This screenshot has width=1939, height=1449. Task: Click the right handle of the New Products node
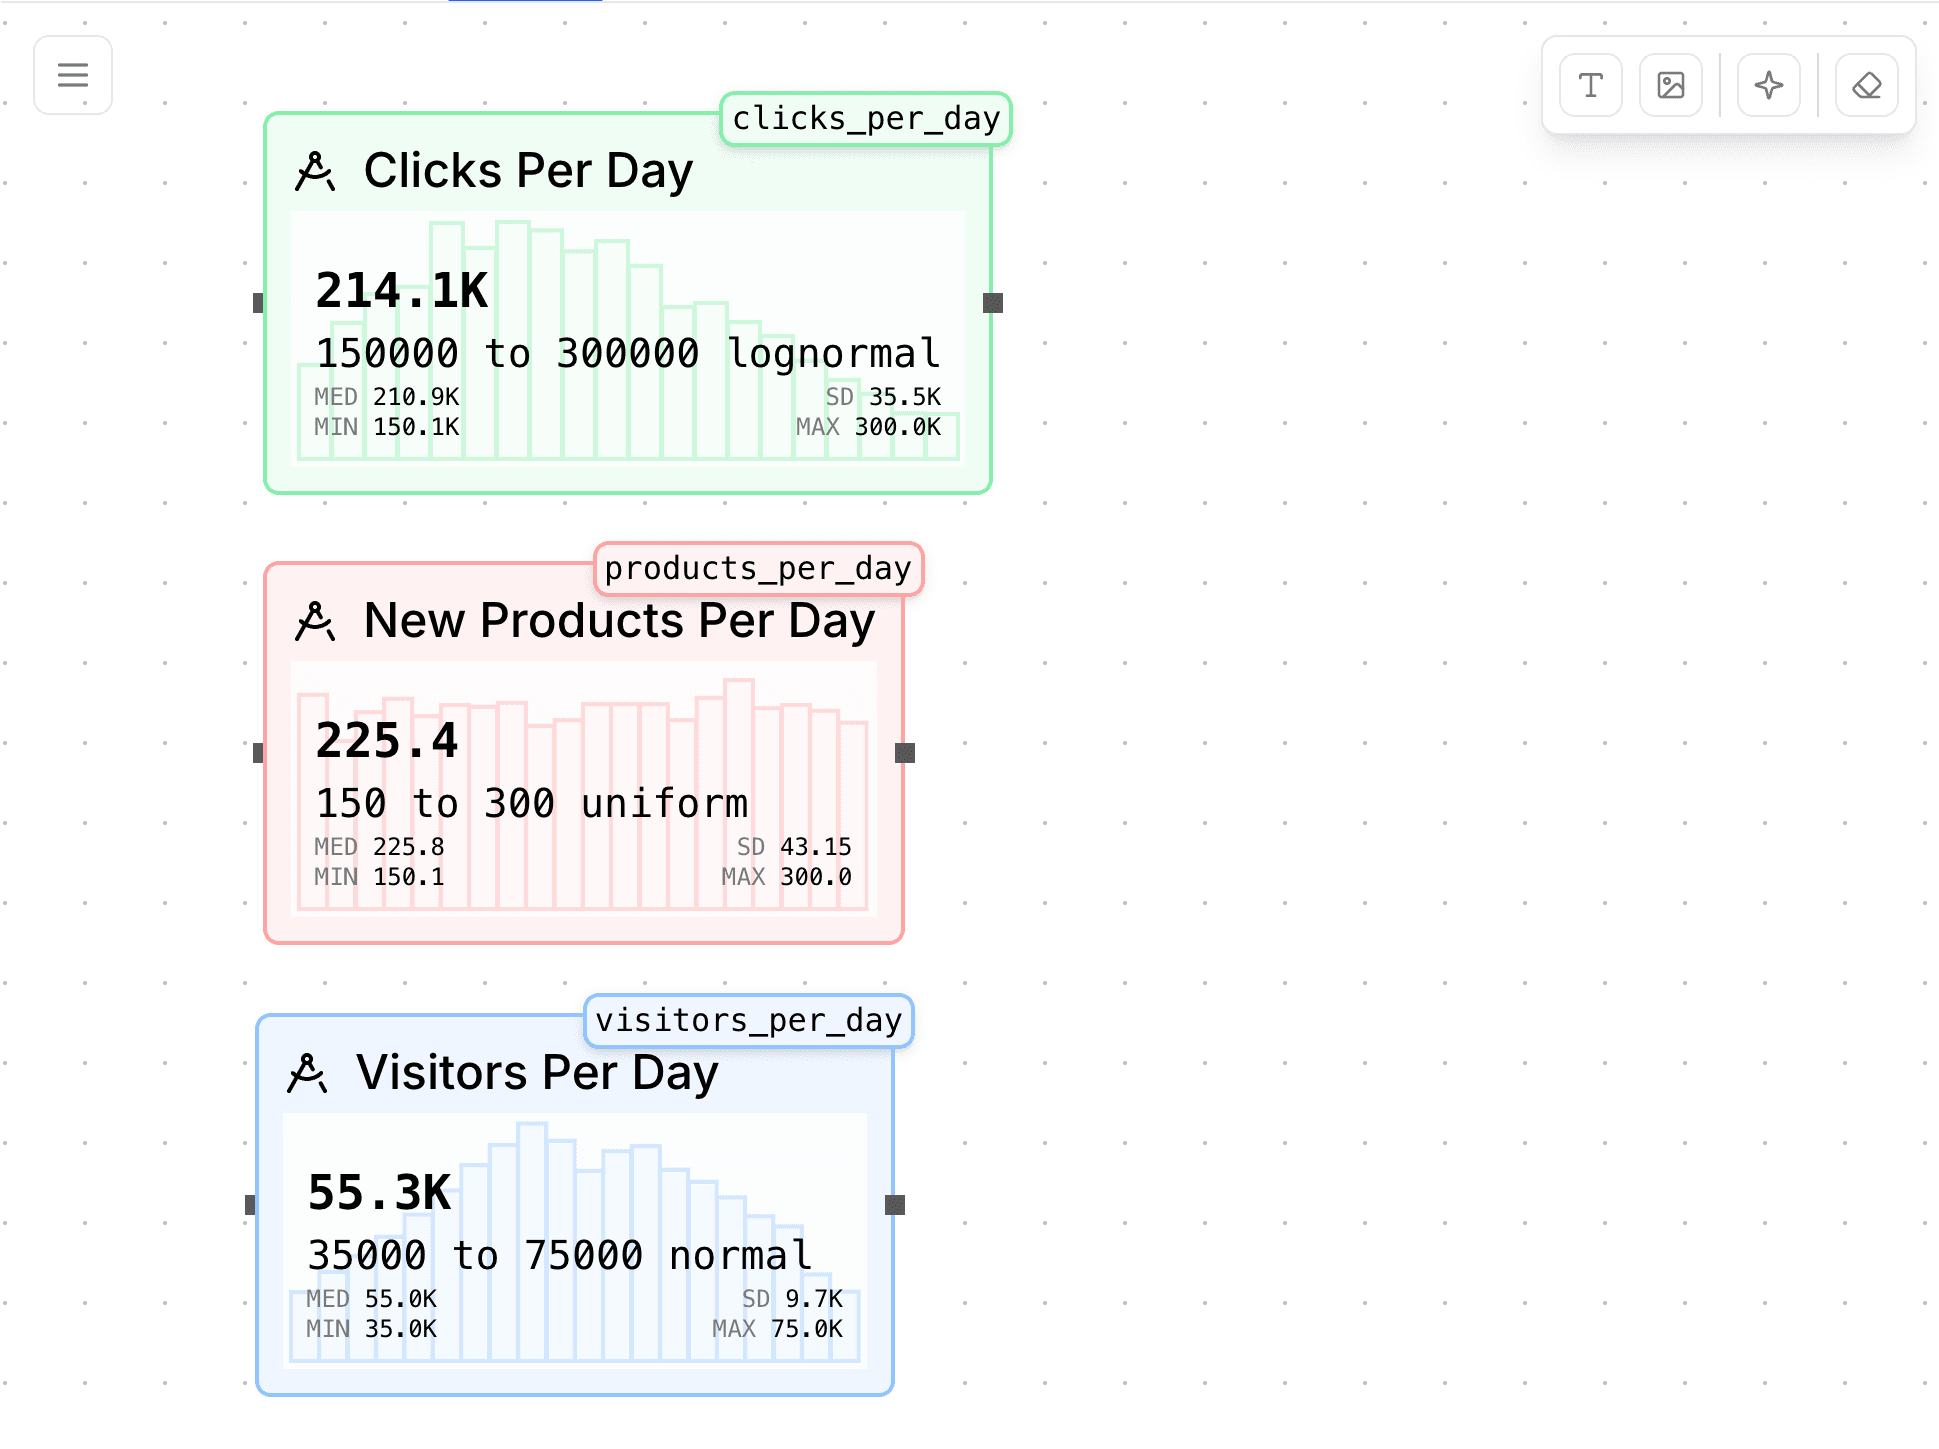(x=904, y=753)
